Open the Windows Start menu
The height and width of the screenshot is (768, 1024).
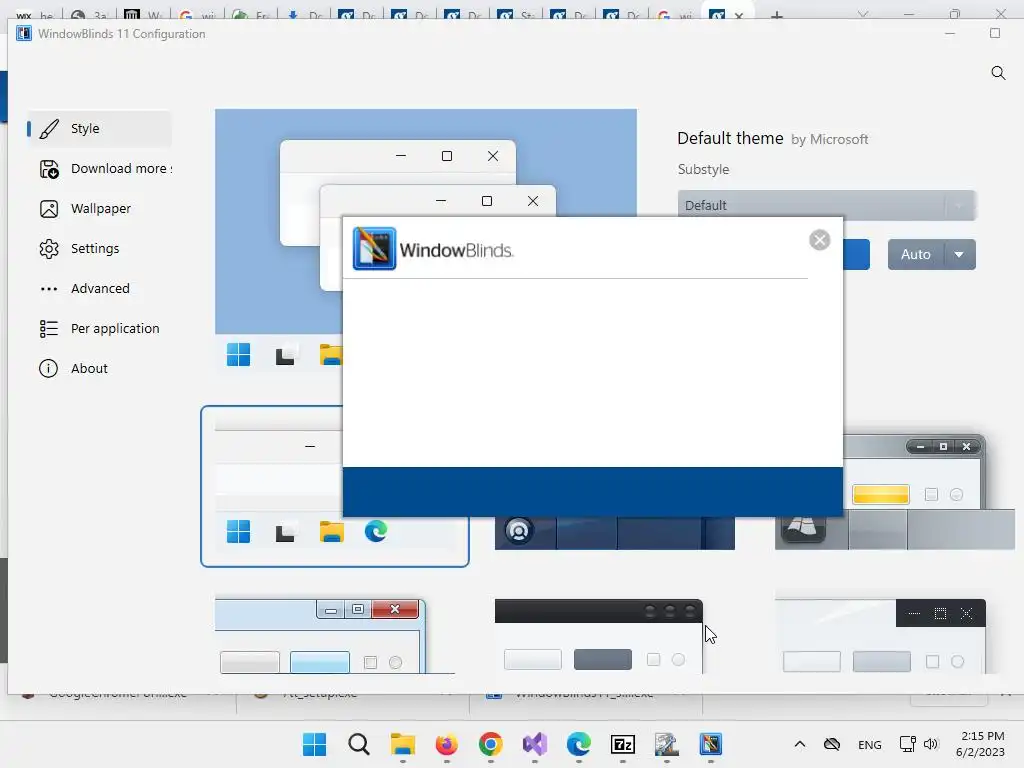[x=314, y=744]
